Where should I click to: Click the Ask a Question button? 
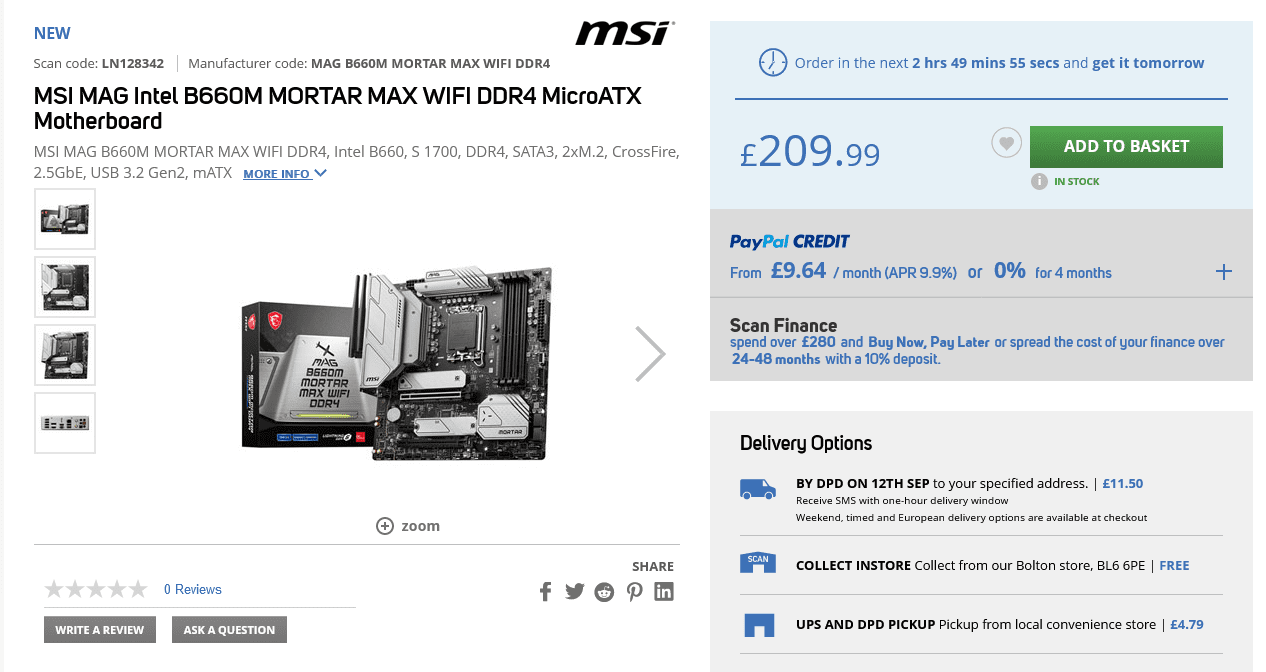[229, 630]
